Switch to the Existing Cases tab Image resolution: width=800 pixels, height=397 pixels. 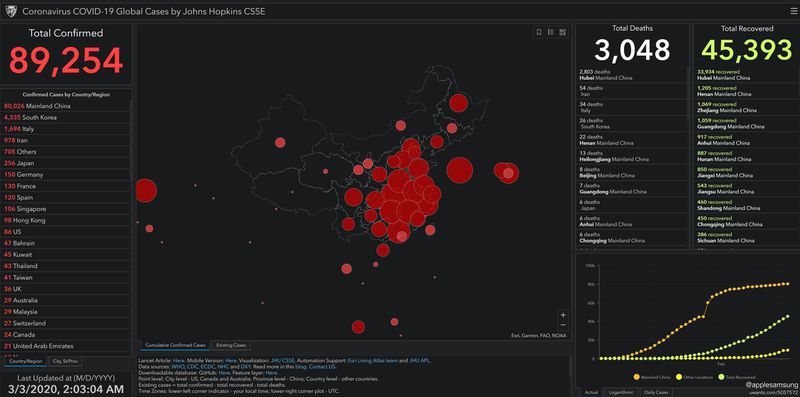(x=231, y=345)
